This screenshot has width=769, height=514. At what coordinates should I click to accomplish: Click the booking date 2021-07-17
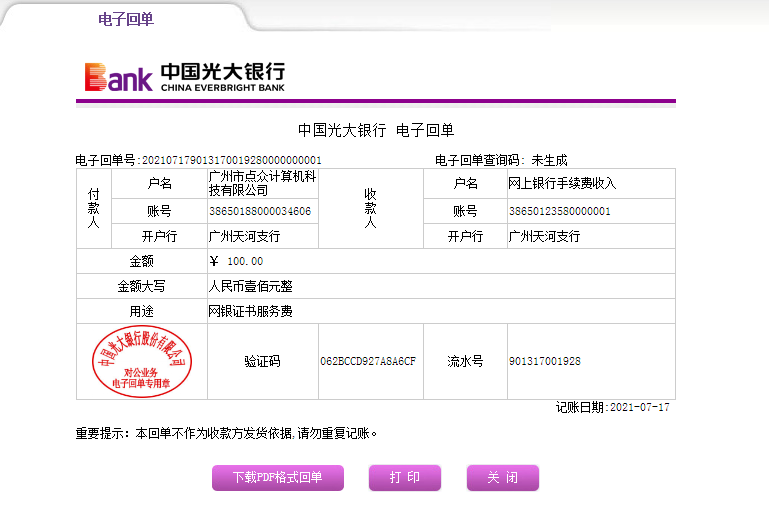[640, 407]
